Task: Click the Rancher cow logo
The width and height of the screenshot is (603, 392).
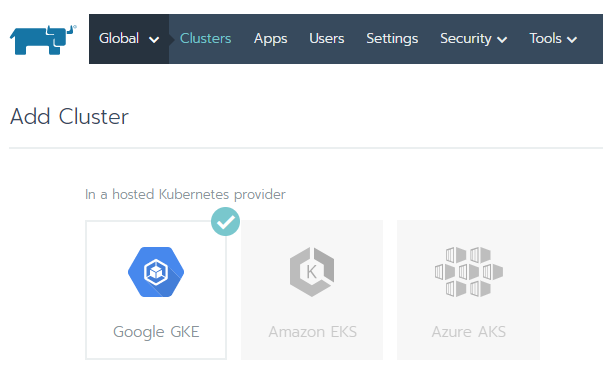Action: 43,40
